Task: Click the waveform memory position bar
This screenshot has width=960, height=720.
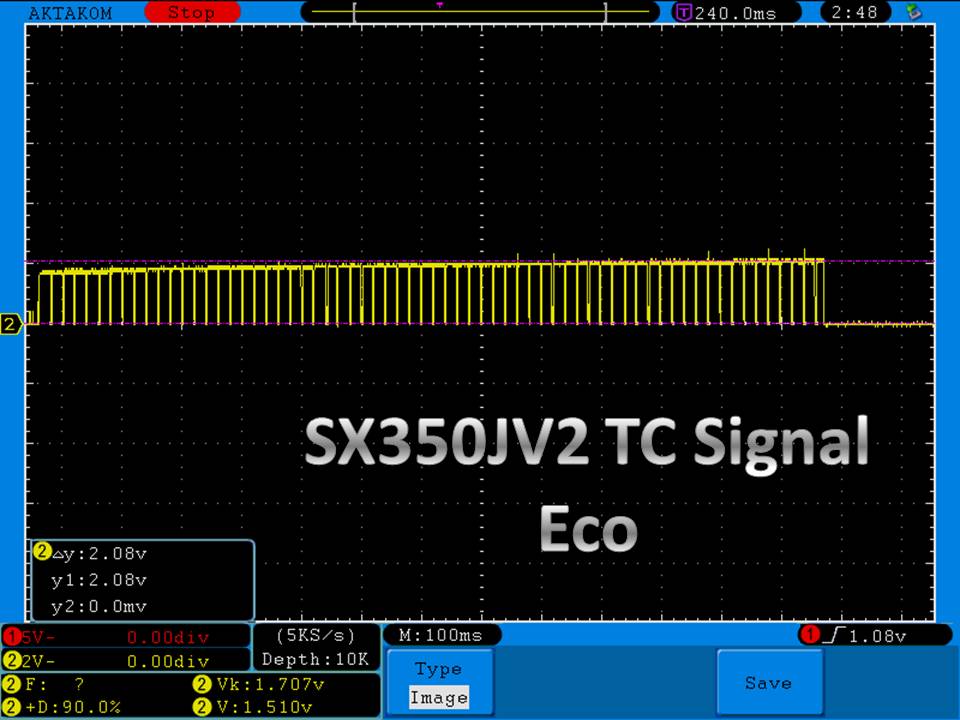Action: (480, 13)
